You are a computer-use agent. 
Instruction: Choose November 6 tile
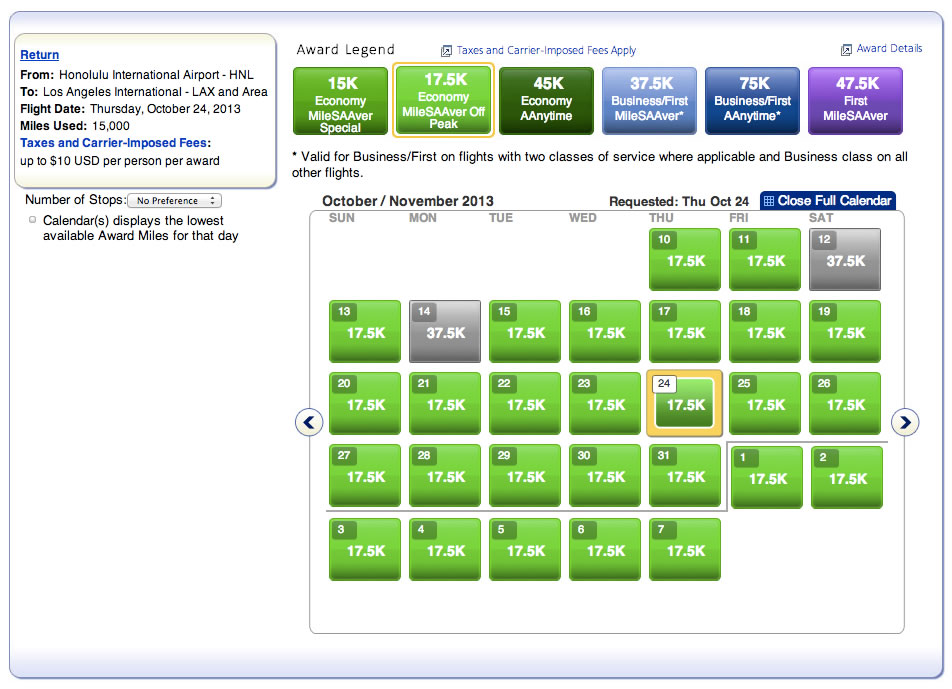tap(605, 549)
